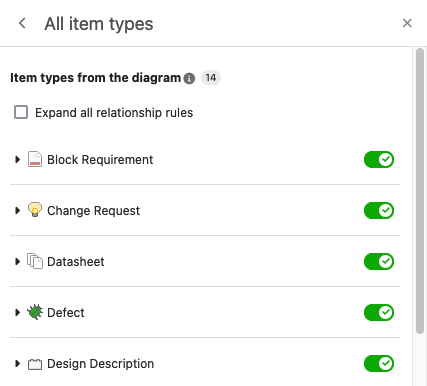Click the Datasheet pages icon
The height and width of the screenshot is (386, 427).
[35, 261]
